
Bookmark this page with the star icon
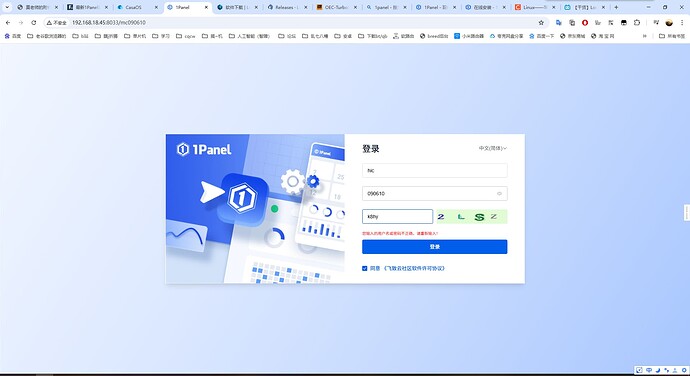click(541, 22)
